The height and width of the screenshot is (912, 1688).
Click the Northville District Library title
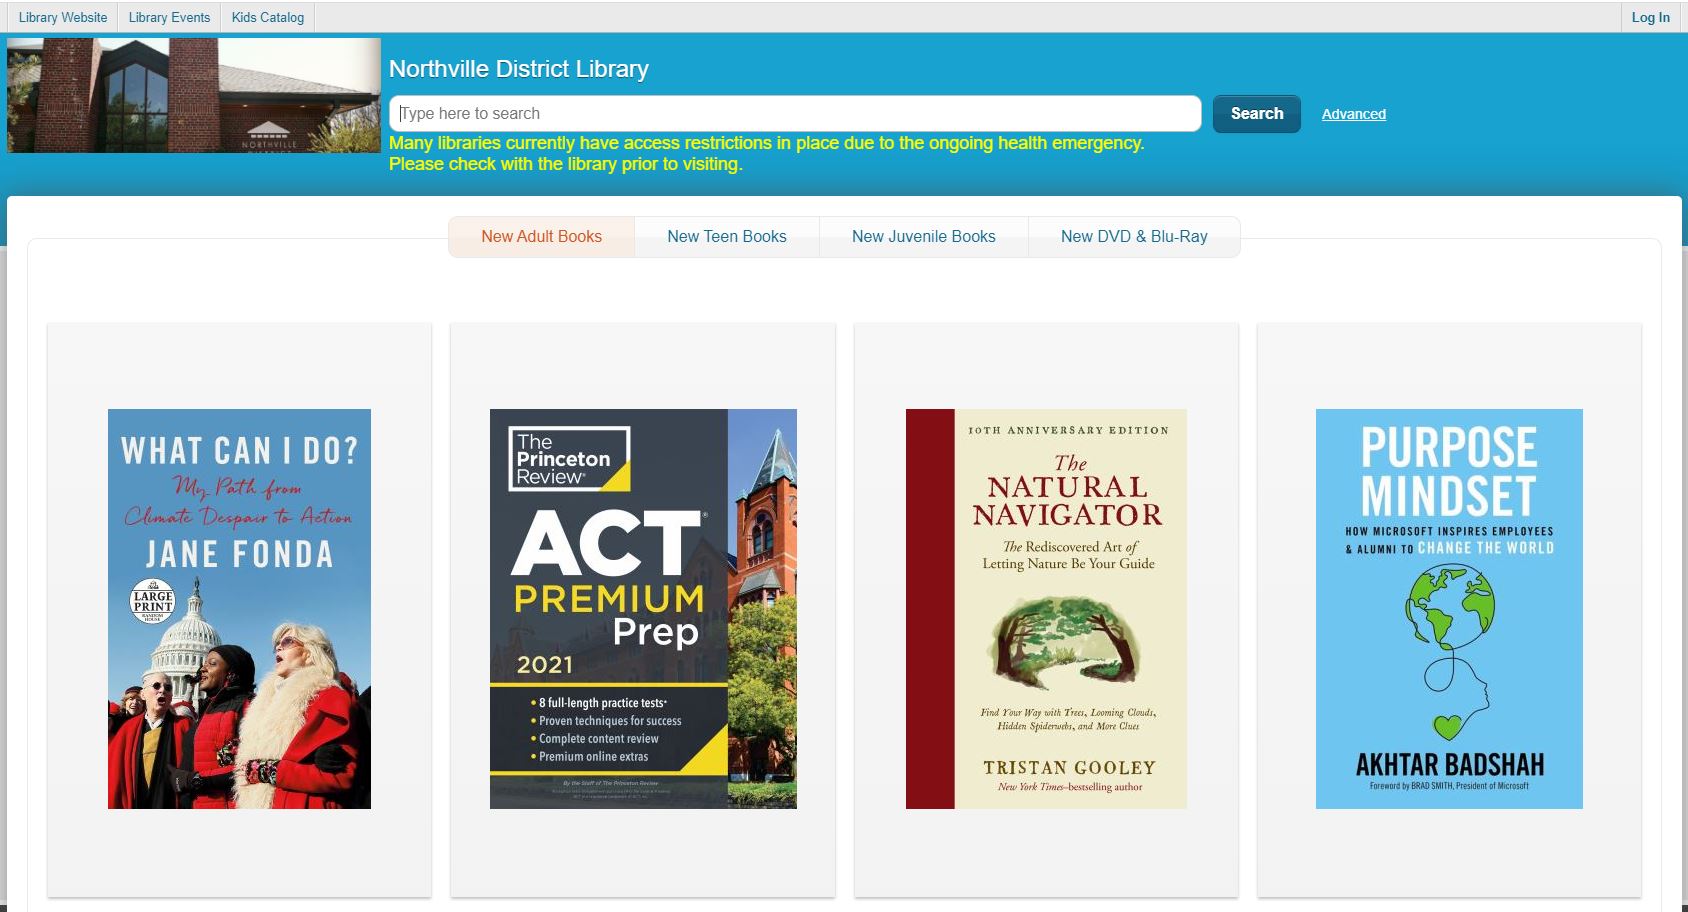pyautogui.click(x=519, y=69)
